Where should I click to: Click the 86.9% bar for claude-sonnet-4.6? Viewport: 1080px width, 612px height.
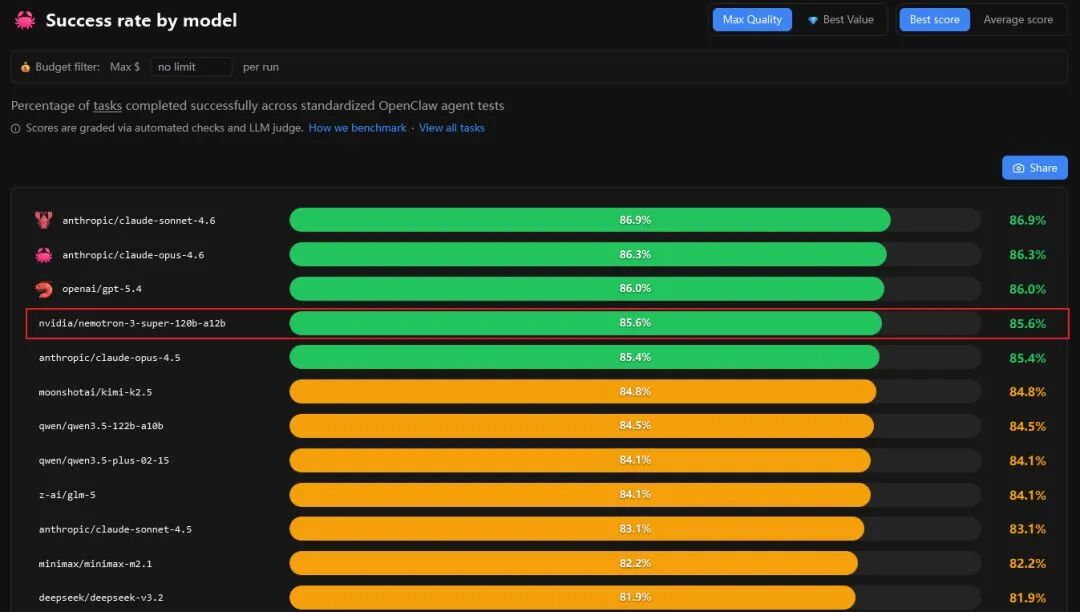click(590, 220)
